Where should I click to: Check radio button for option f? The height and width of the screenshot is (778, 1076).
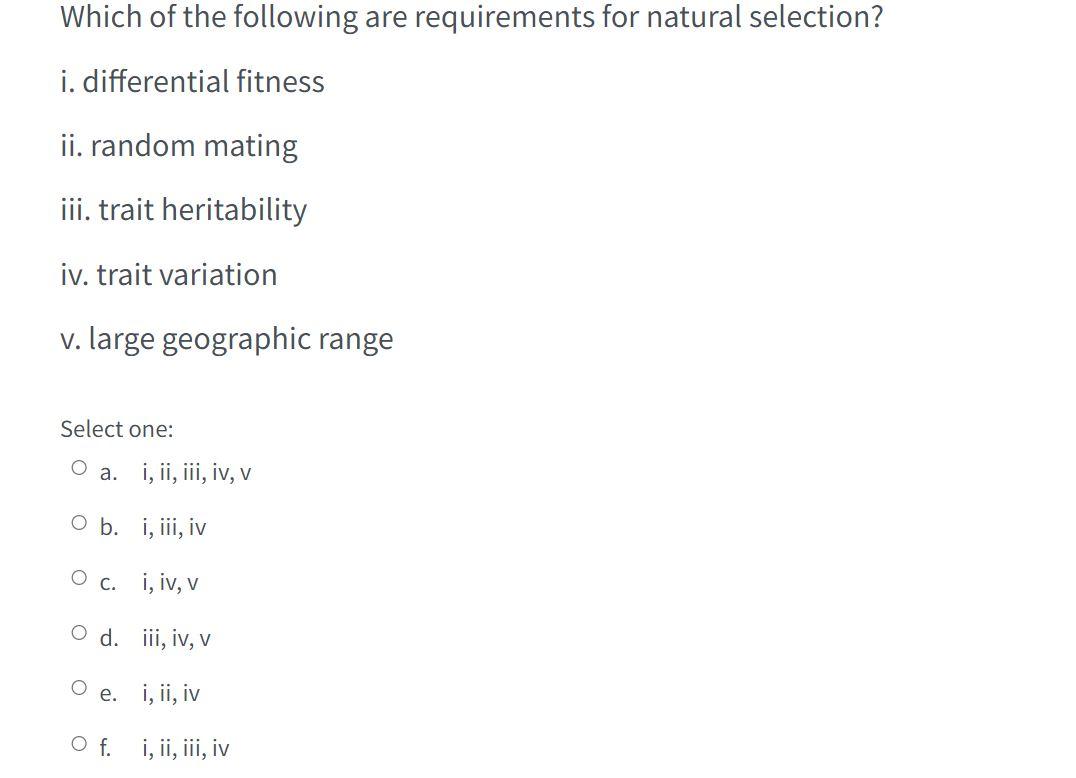click(x=80, y=743)
